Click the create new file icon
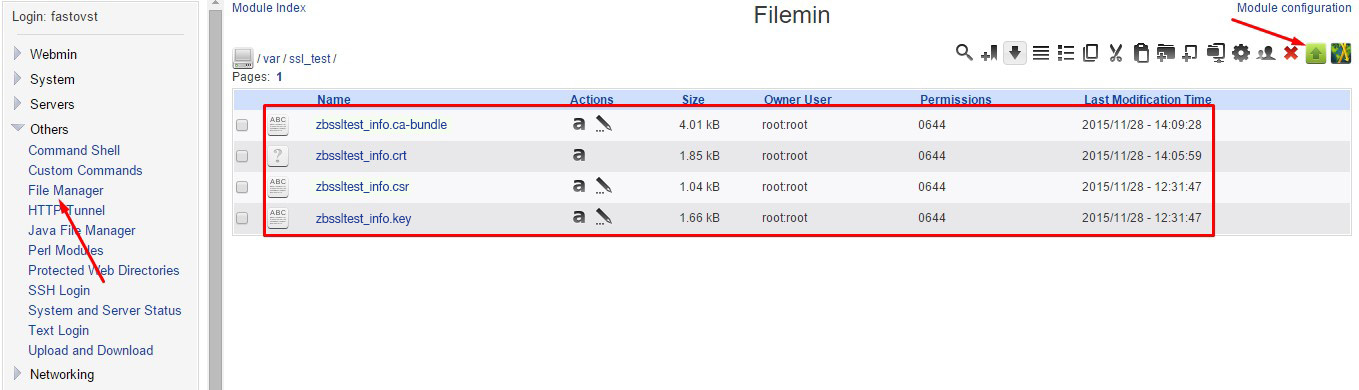Image resolution: width=1359 pixels, height=390 pixels. [1190, 54]
